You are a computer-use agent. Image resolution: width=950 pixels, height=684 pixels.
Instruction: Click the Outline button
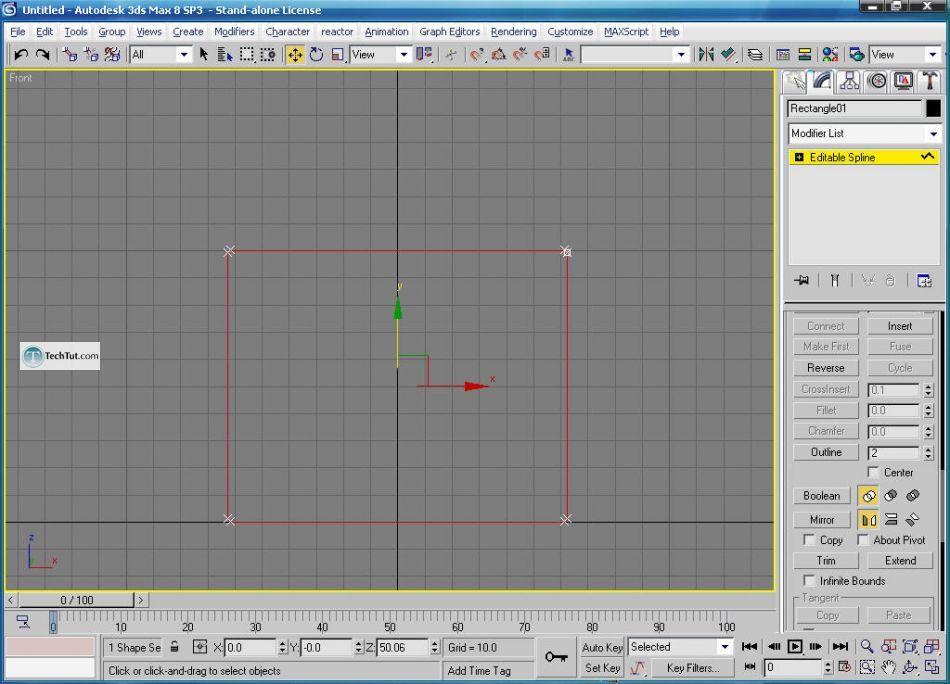click(x=826, y=452)
